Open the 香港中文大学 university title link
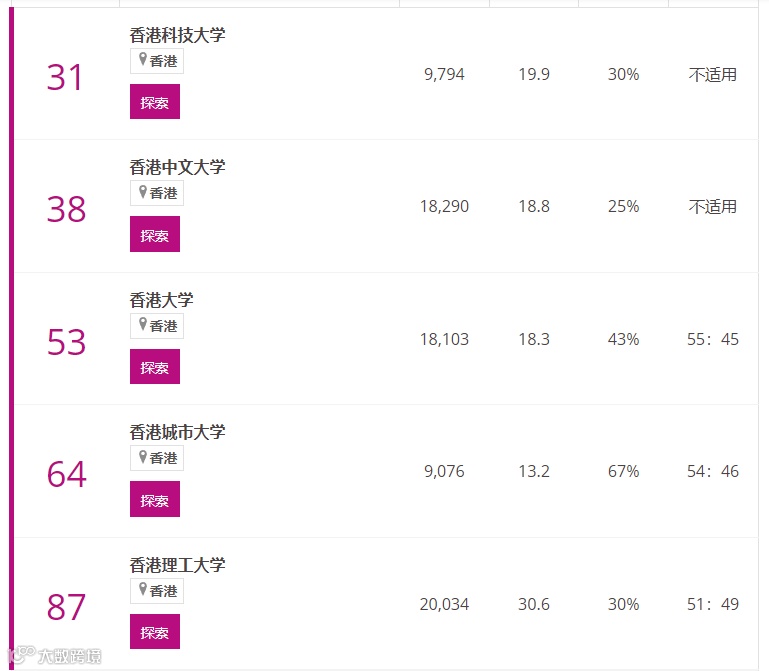769x671 pixels. [x=177, y=167]
